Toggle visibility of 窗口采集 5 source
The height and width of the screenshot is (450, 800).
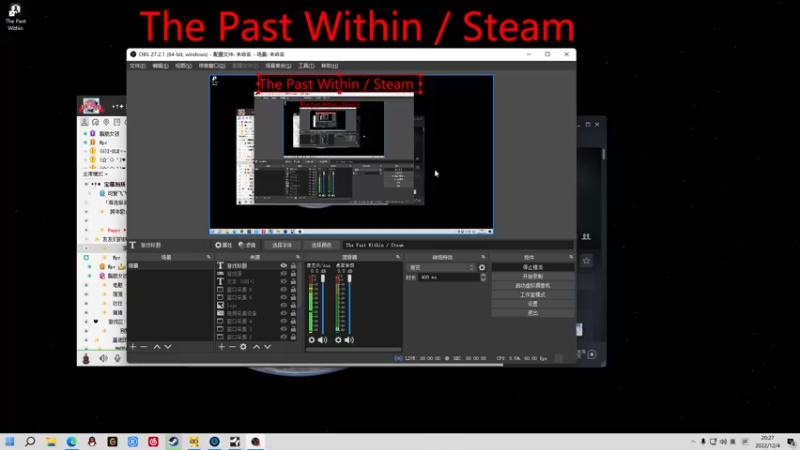284,297
